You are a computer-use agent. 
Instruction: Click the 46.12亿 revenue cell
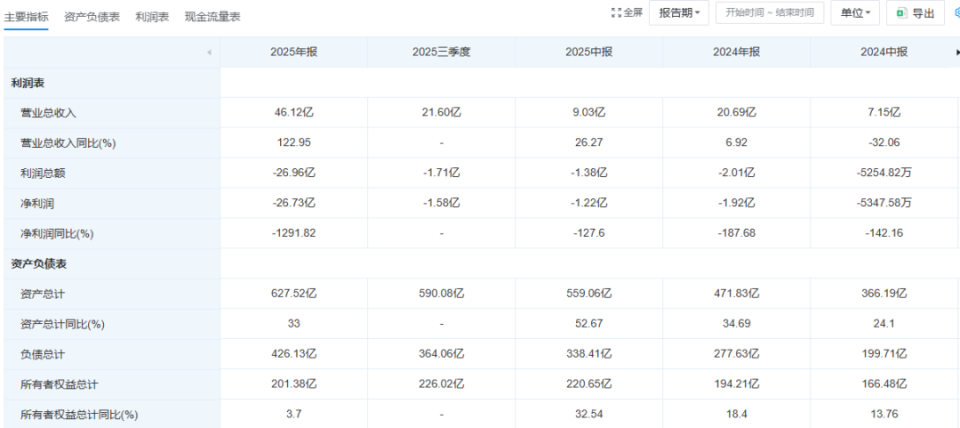[x=294, y=113]
